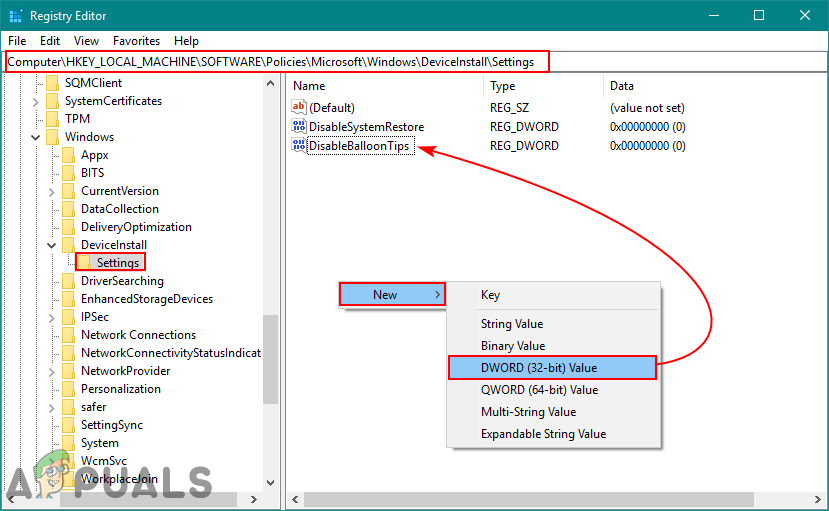Select the DisableSystemRestore value name
Screen dimensions: 829x511
click(x=366, y=127)
